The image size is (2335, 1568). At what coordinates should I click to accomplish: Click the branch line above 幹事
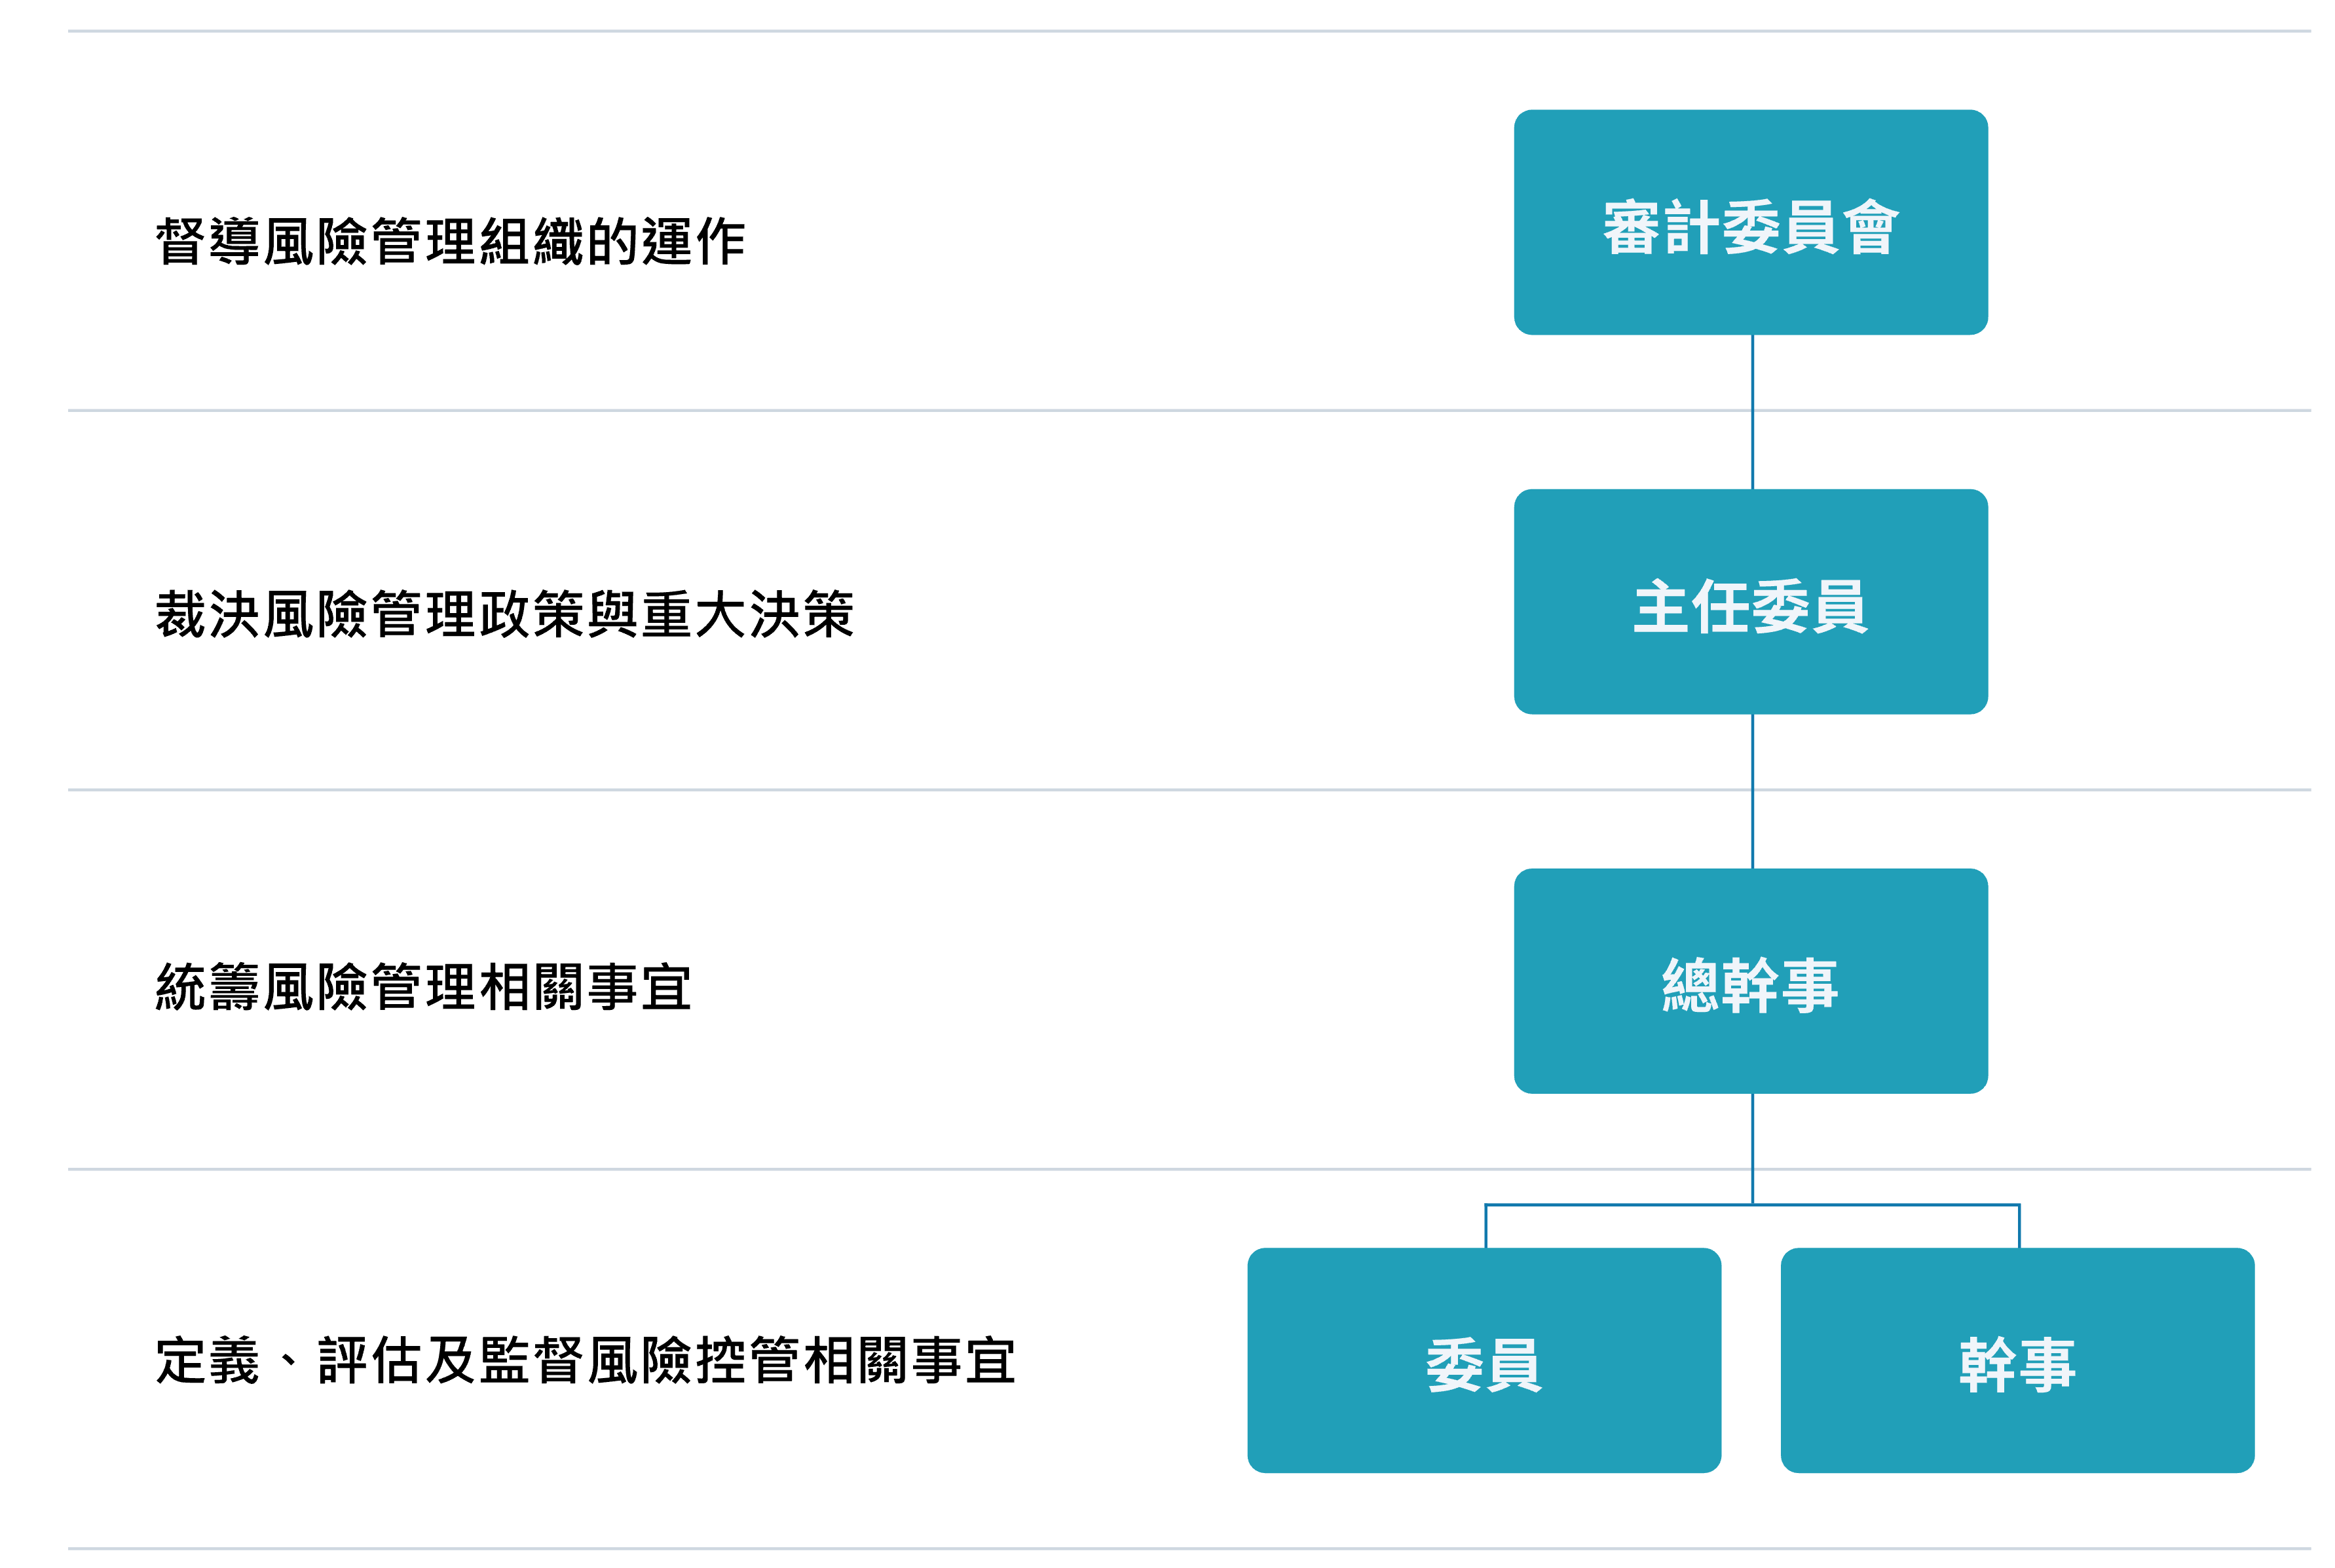click(2019, 1226)
